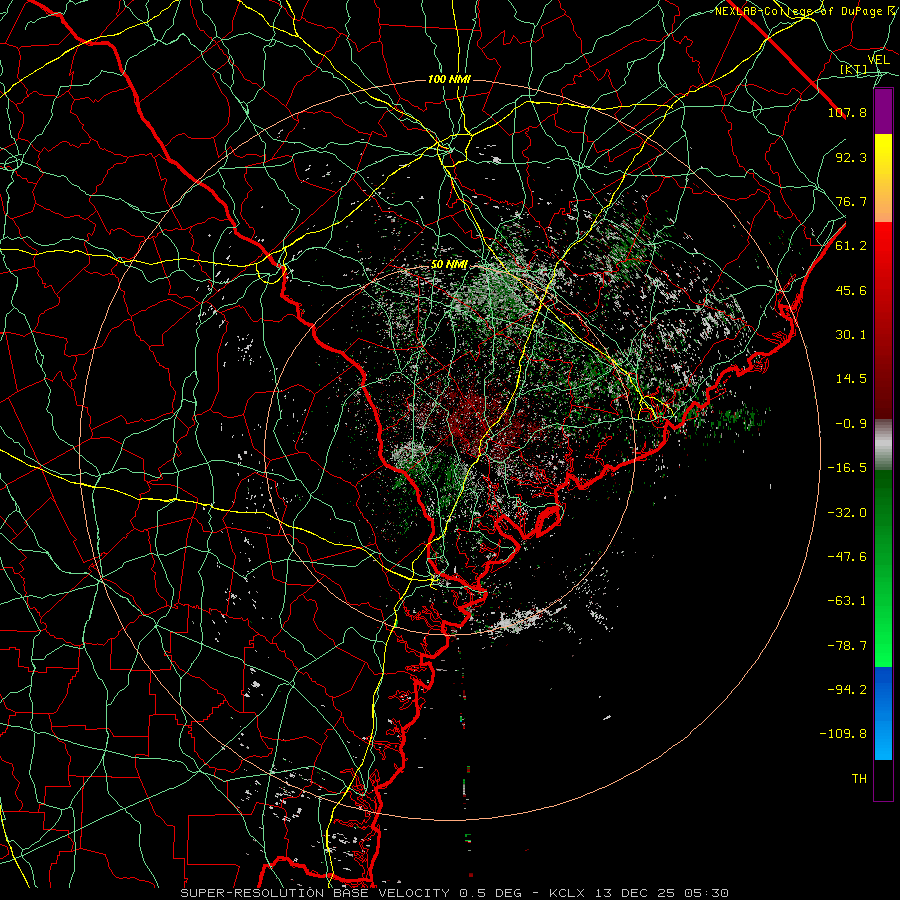Click the -0.9 velocity scale value
The height and width of the screenshot is (900, 900).
(x=851, y=424)
